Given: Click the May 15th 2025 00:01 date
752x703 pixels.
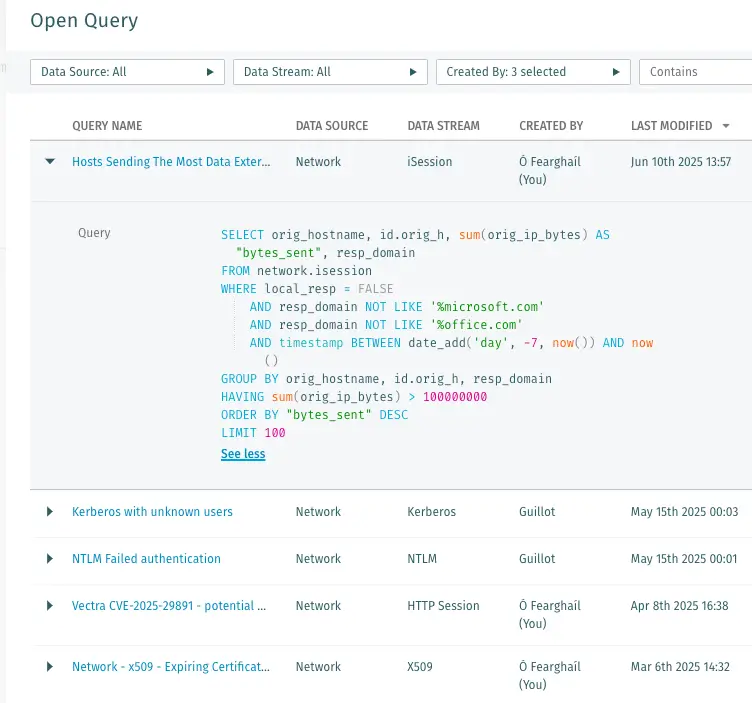Looking at the screenshot, I should pyautogui.click(x=684, y=559).
